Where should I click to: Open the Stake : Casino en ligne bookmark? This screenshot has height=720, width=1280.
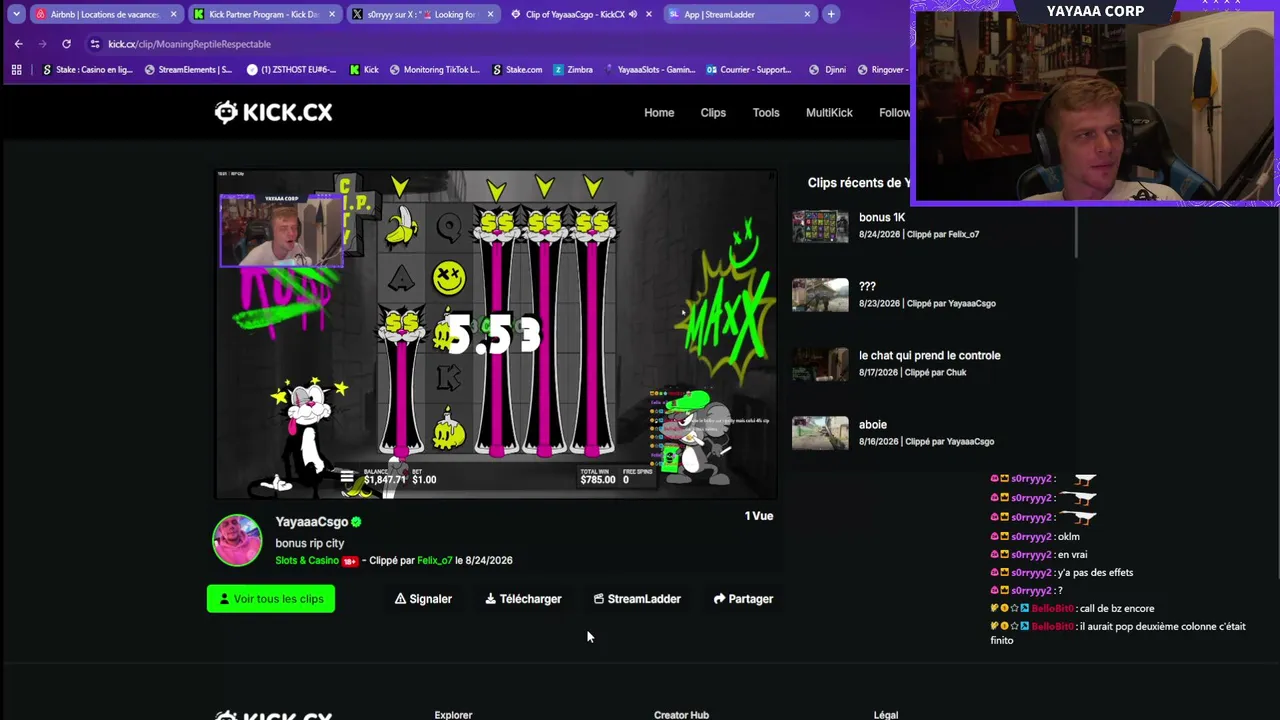click(x=87, y=70)
